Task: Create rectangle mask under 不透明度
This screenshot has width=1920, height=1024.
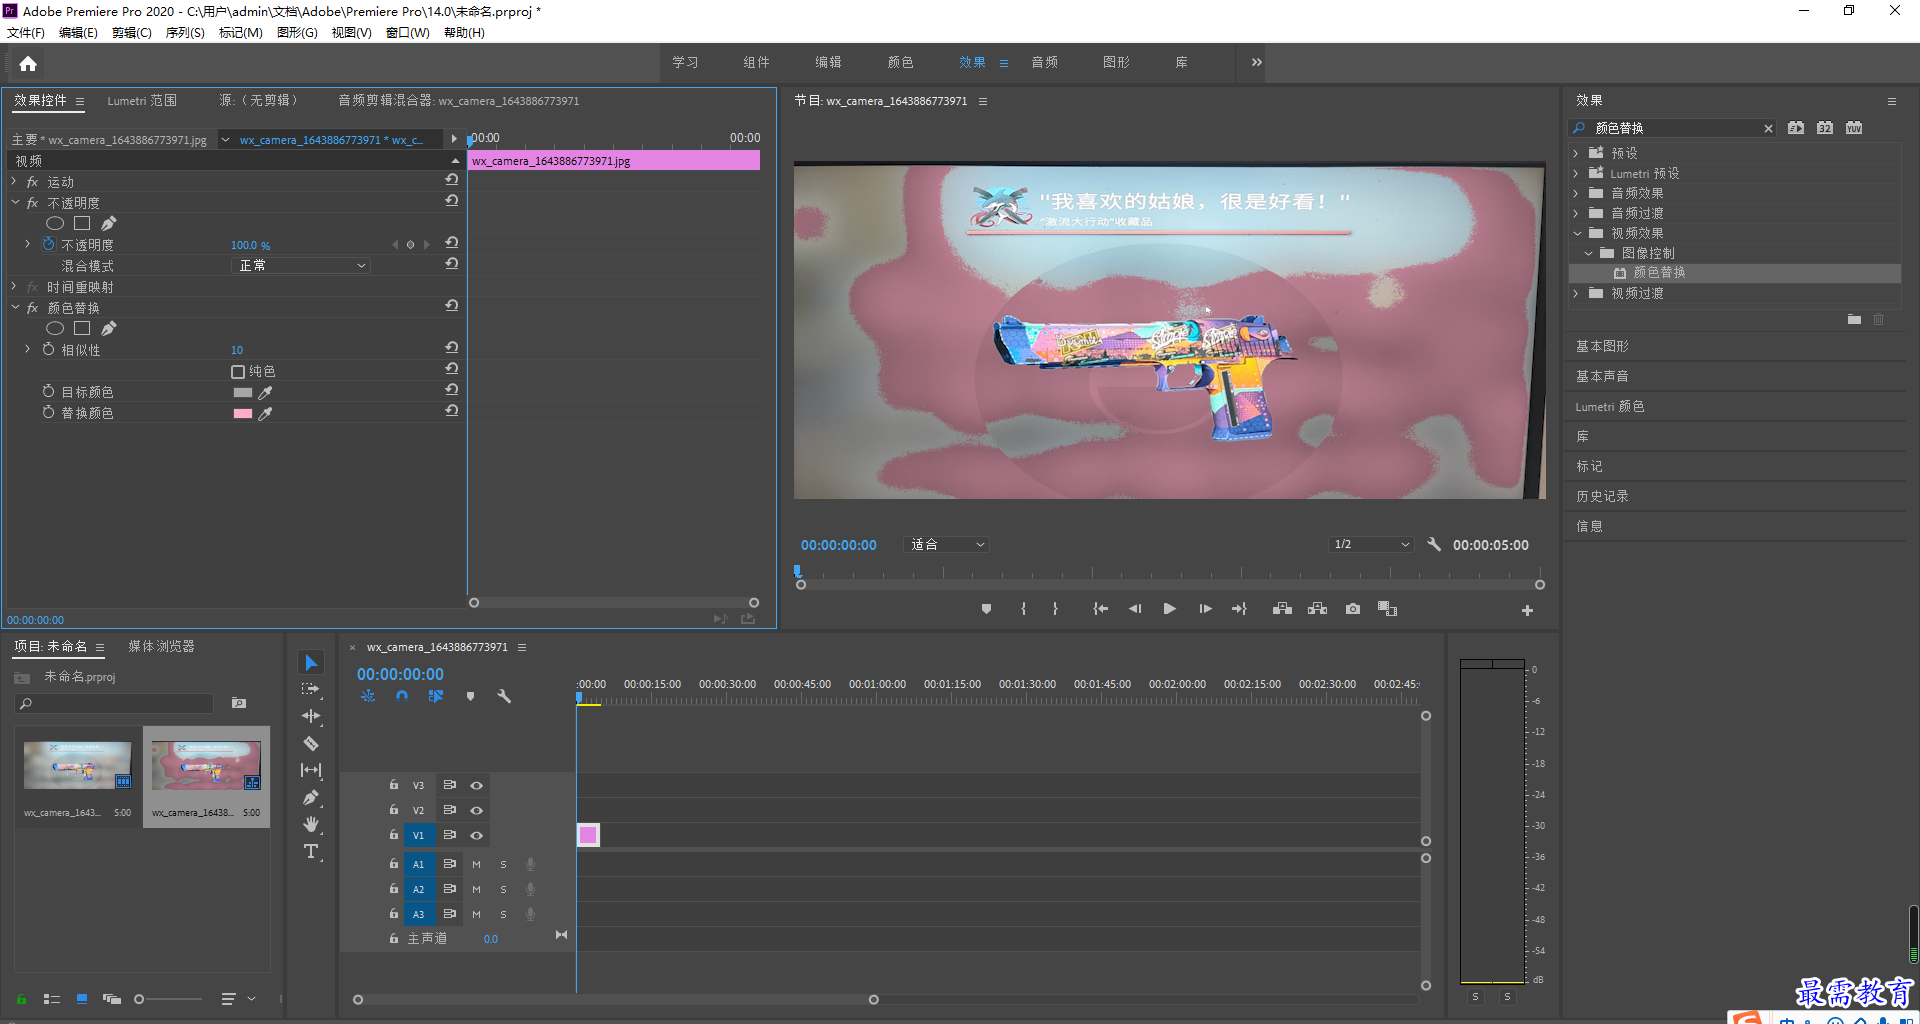Action: click(x=82, y=223)
